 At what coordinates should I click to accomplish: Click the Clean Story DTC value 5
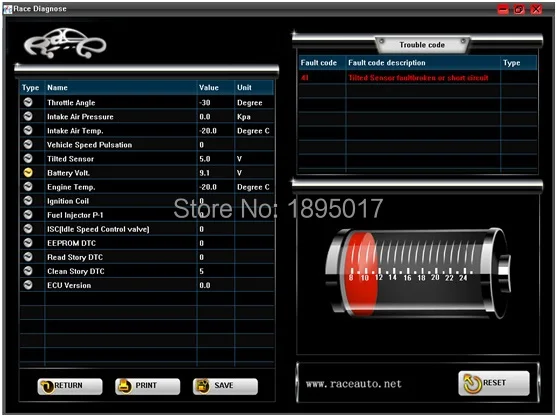[x=201, y=271]
